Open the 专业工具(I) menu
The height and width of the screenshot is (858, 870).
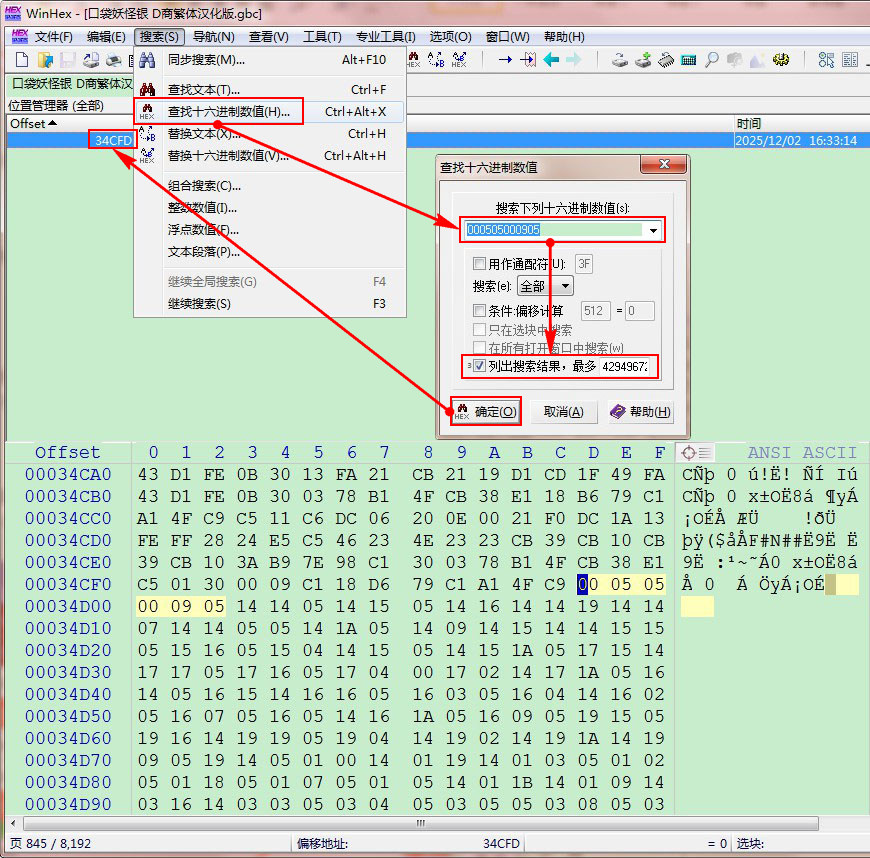click(x=386, y=37)
